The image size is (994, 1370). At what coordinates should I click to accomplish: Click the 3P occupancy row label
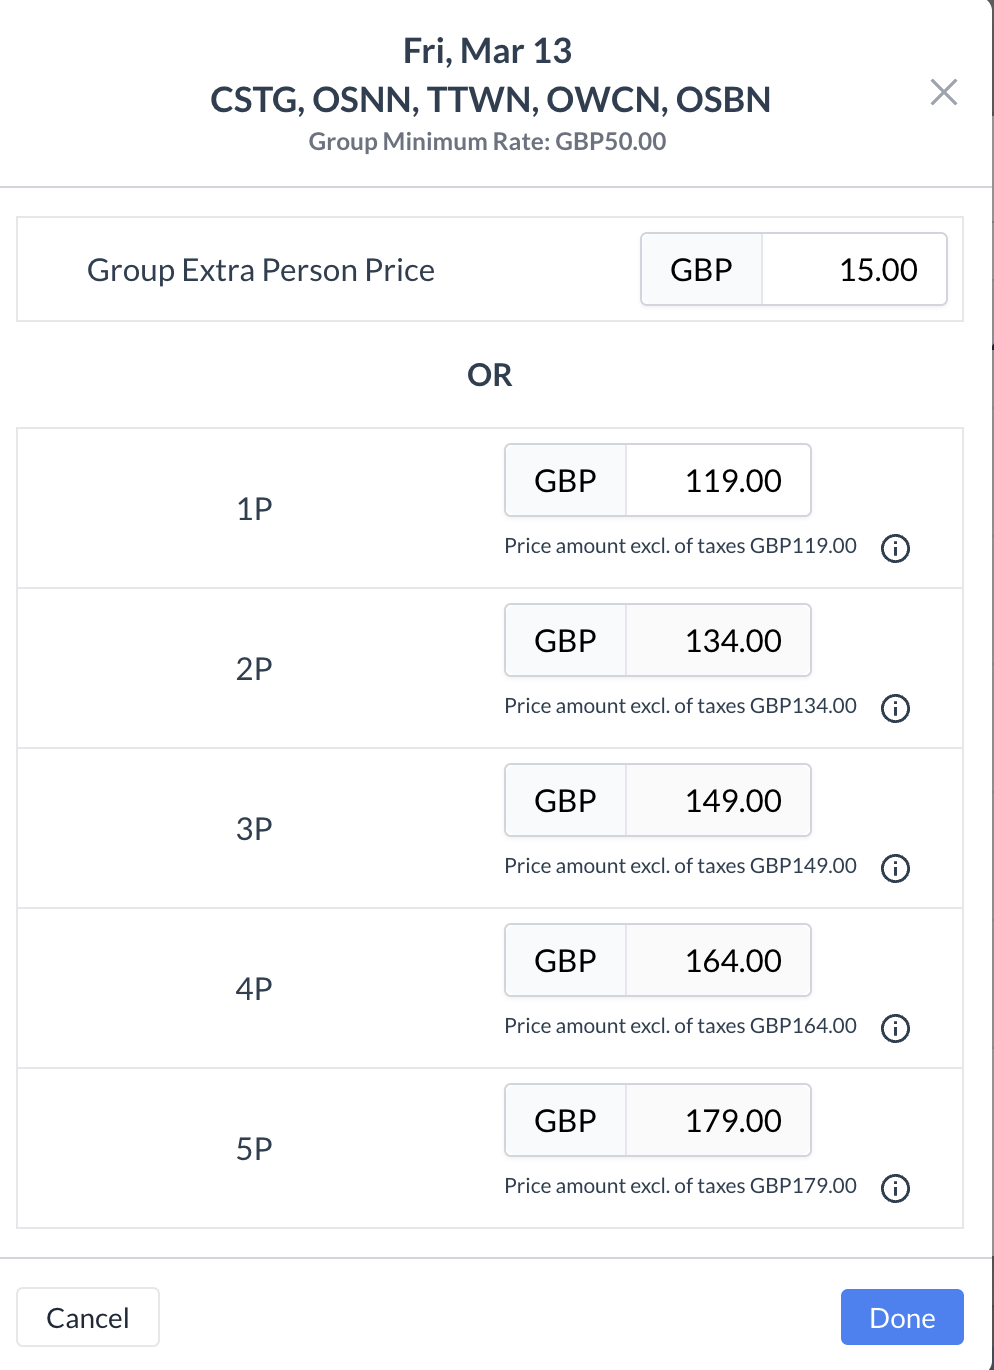(254, 828)
